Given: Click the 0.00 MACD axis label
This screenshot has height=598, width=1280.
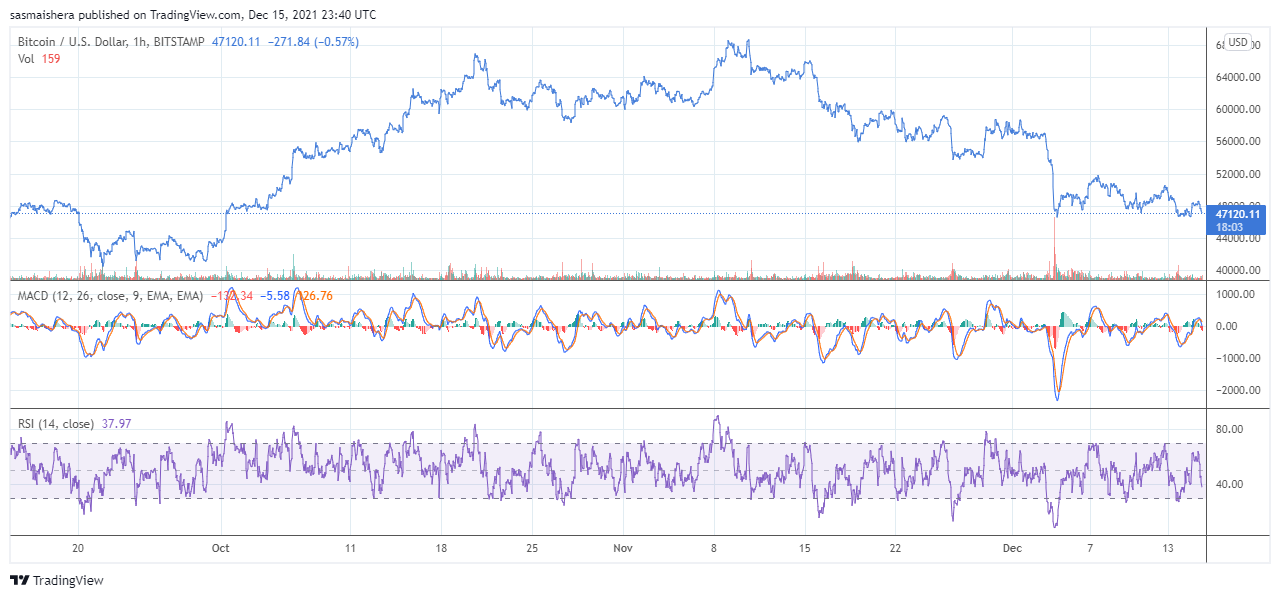Looking at the screenshot, I should pos(1227,326).
